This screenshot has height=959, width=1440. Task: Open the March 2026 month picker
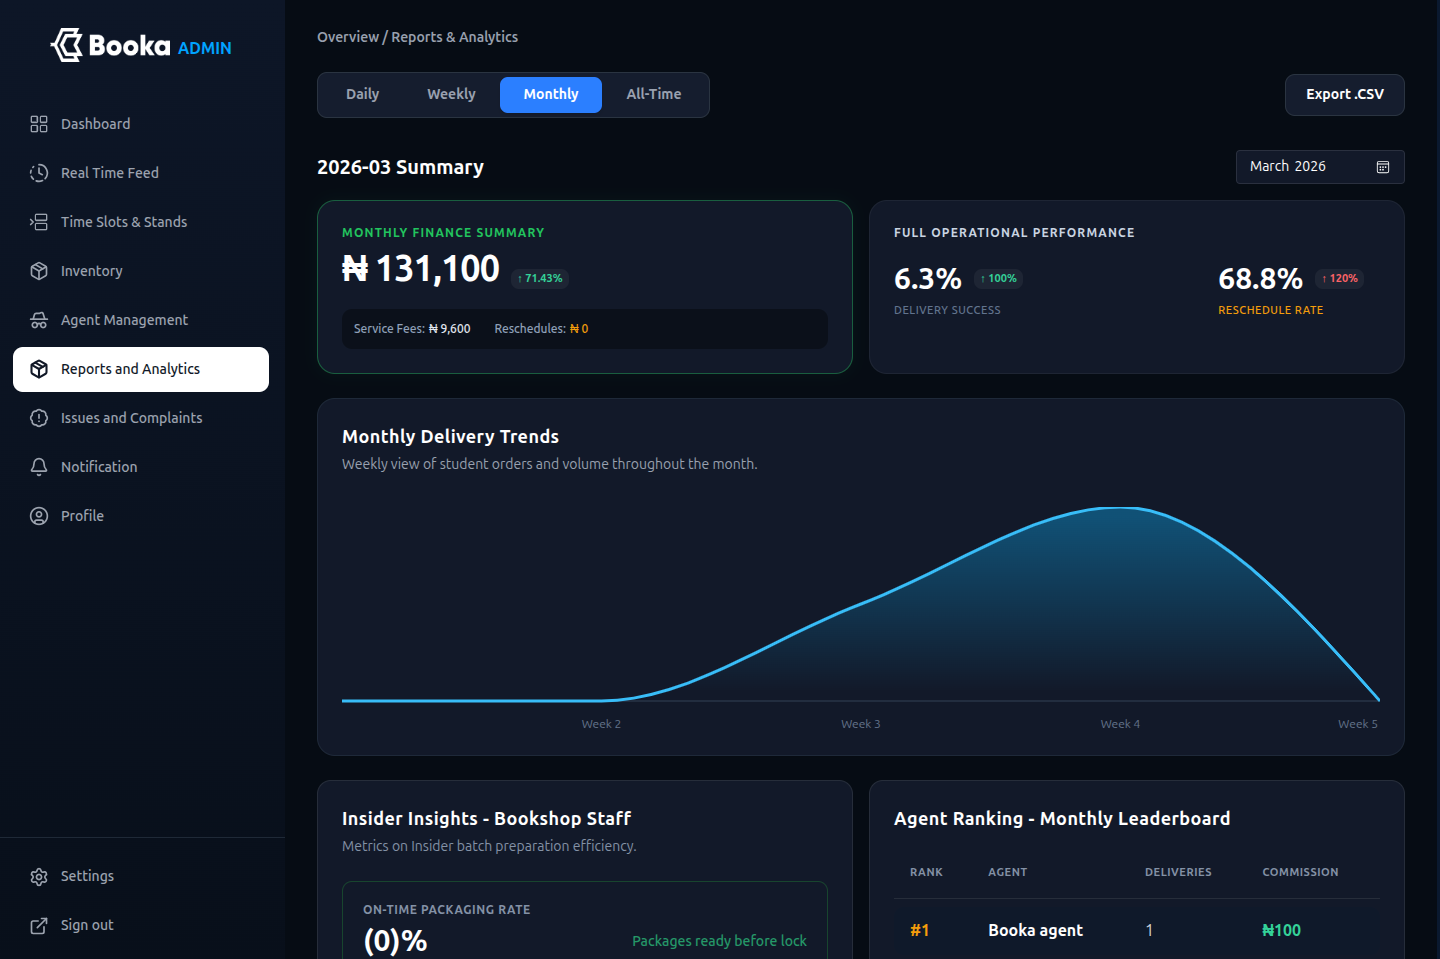pyautogui.click(x=1320, y=167)
